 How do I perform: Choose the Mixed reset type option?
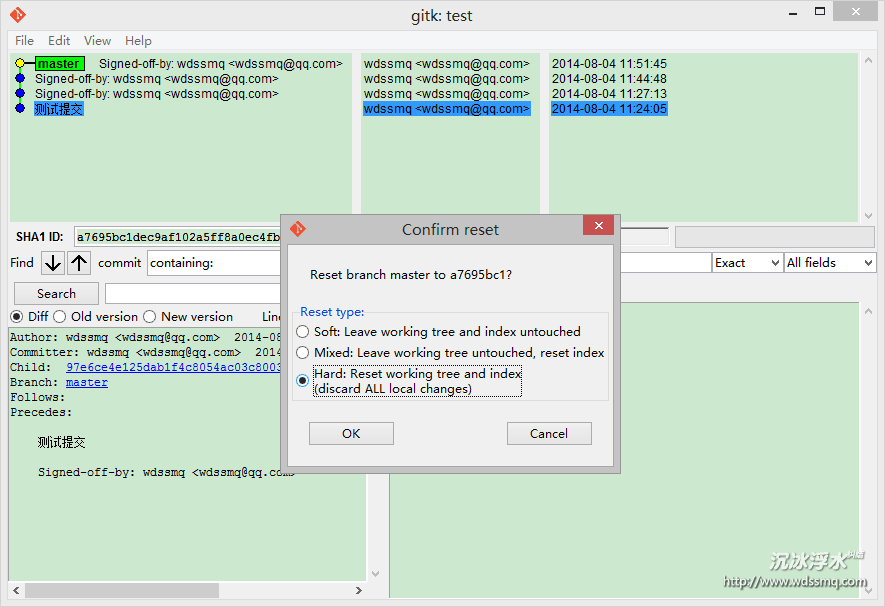pos(303,353)
